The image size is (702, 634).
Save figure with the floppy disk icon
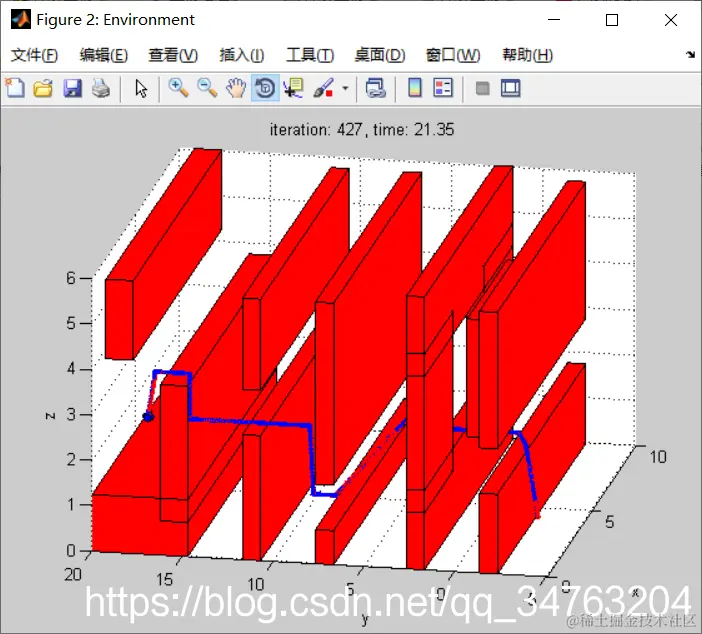(x=72, y=88)
